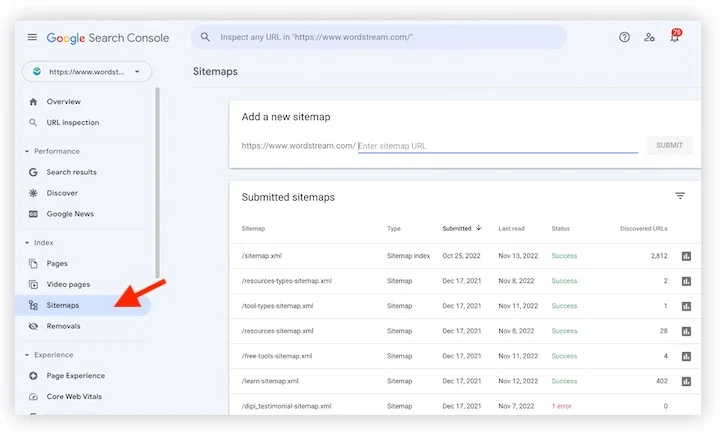Click the '1 error' status text
Image resolution: width=720 pixels, height=435 pixels.
[x=562, y=407]
